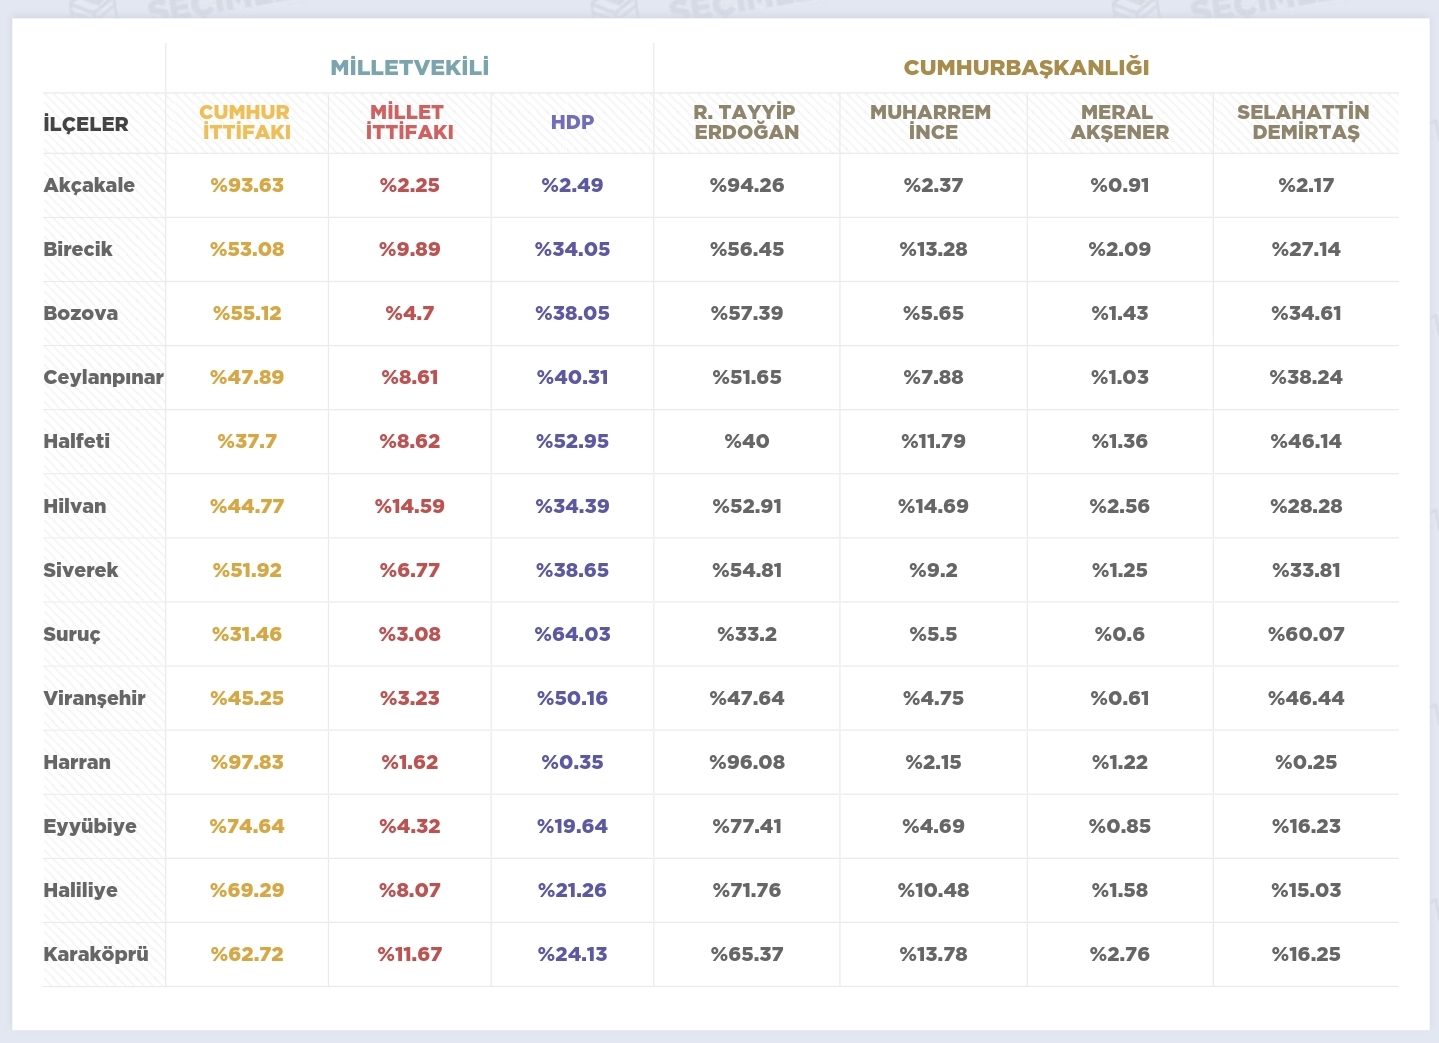Click Suruç HDP value %64.03
Image resolution: width=1439 pixels, height=1043 pixels.
coord(572,634)
